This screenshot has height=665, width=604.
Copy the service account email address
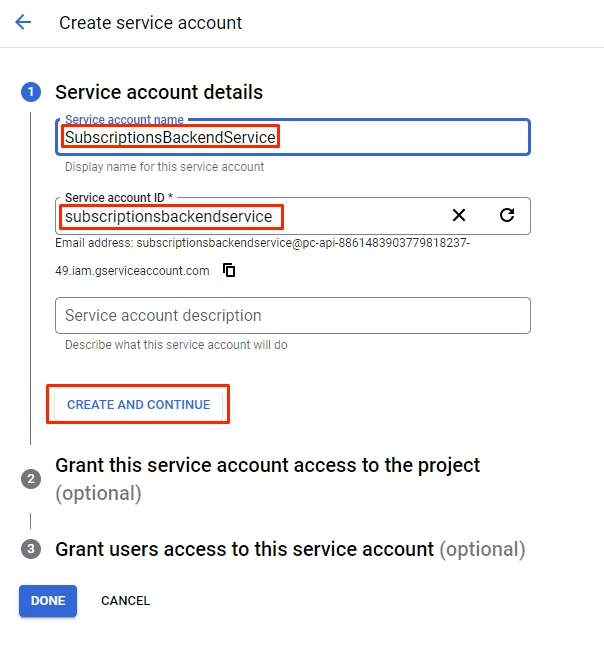pyautogui.click(x=229, y=270)
